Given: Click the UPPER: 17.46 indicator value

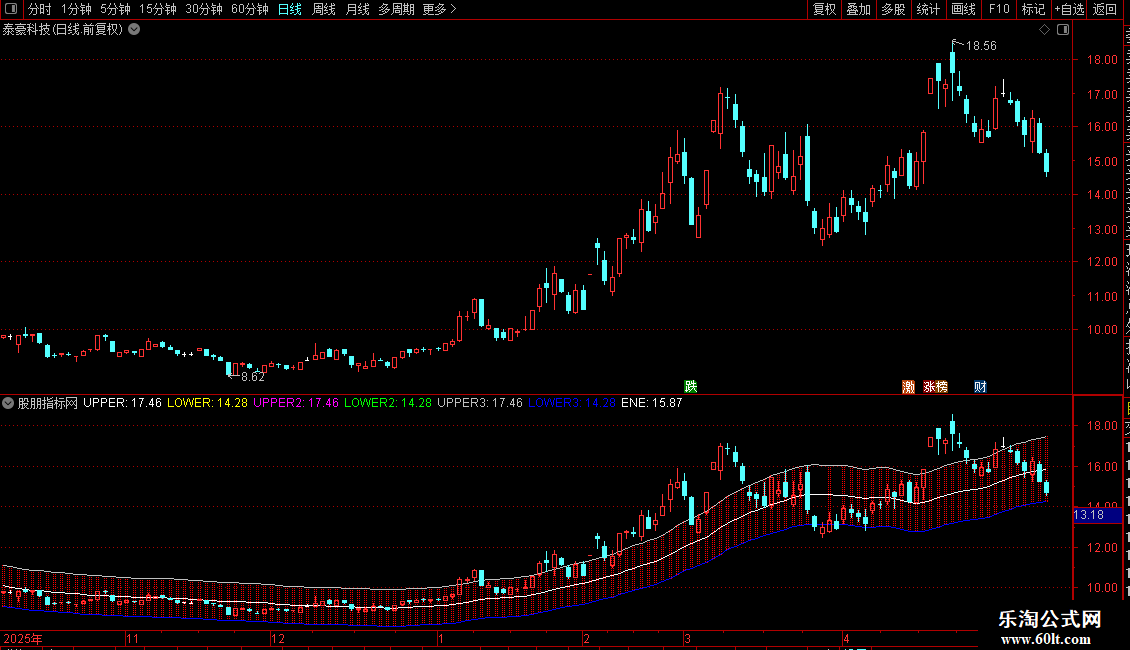Looking at the screenshot, I should click(123, 403).
